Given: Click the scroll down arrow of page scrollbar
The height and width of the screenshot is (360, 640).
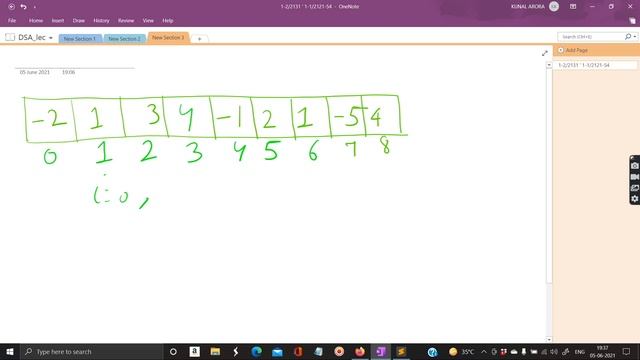Looking at the screenshot, I should tap(549, 339).
